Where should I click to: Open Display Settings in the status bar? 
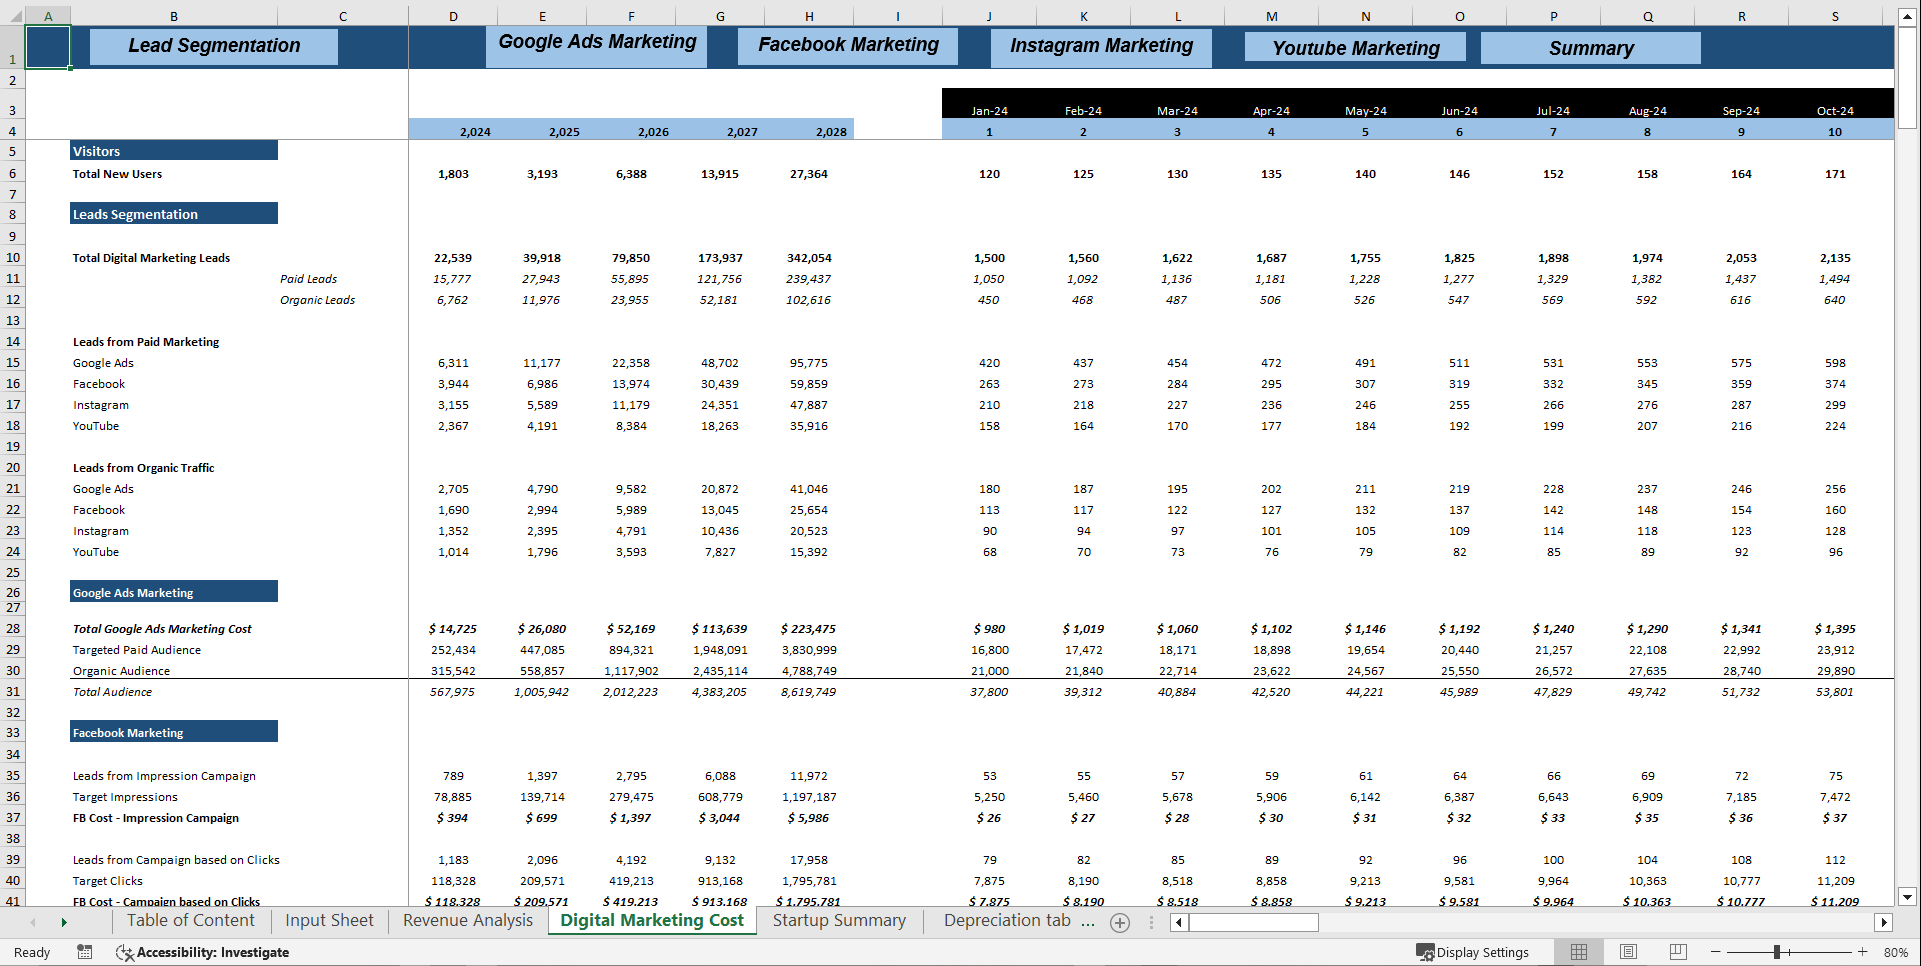tap(1472, 951)
